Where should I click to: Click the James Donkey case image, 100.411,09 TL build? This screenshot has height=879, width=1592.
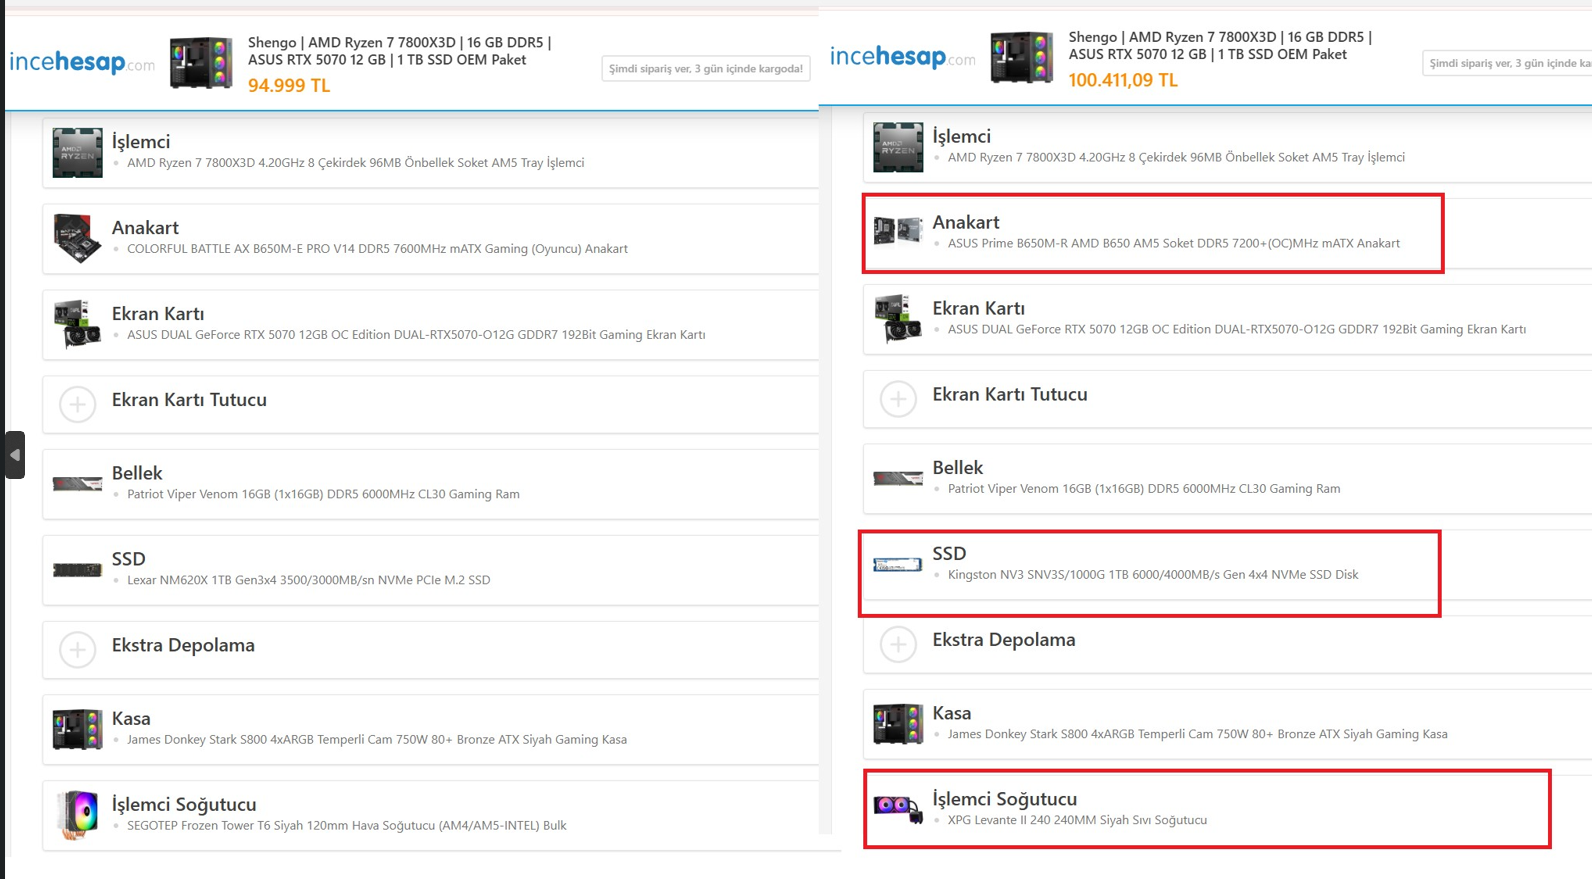click(x=898, y=723)
